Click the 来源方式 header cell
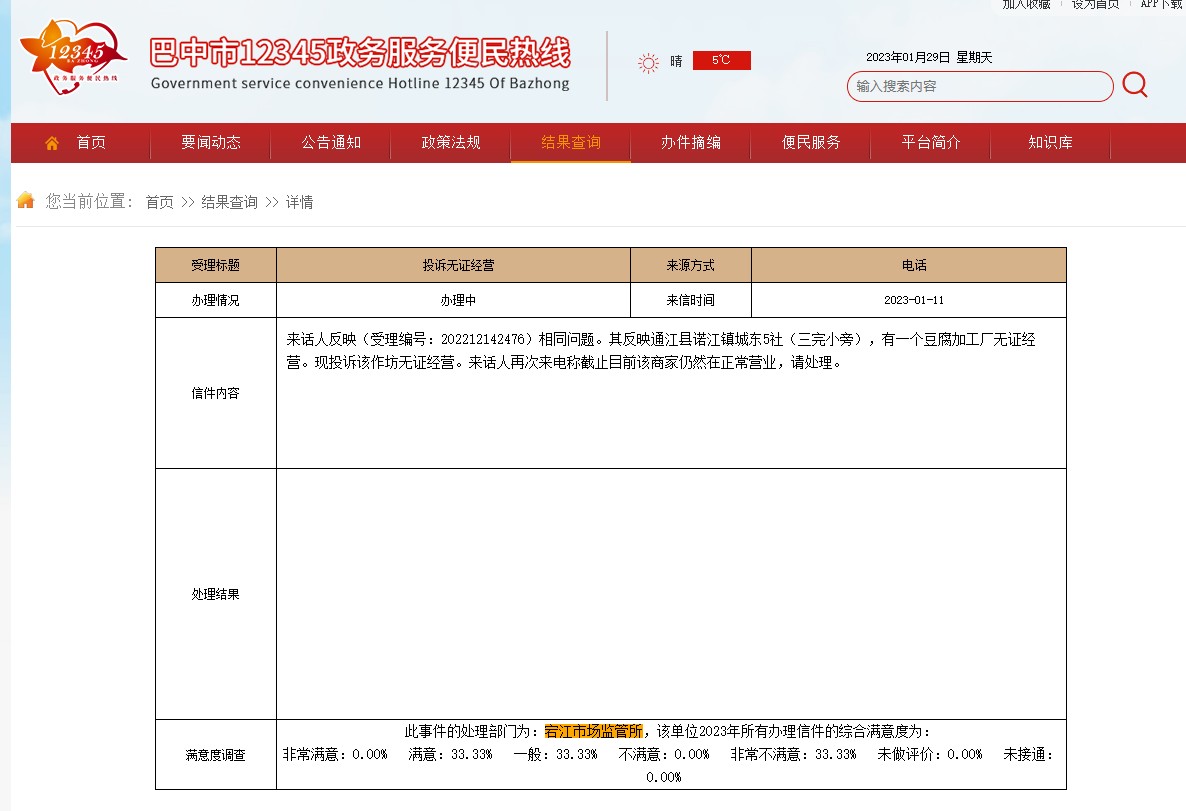This screenshot has width=1186, height=811. coord(691,266)
